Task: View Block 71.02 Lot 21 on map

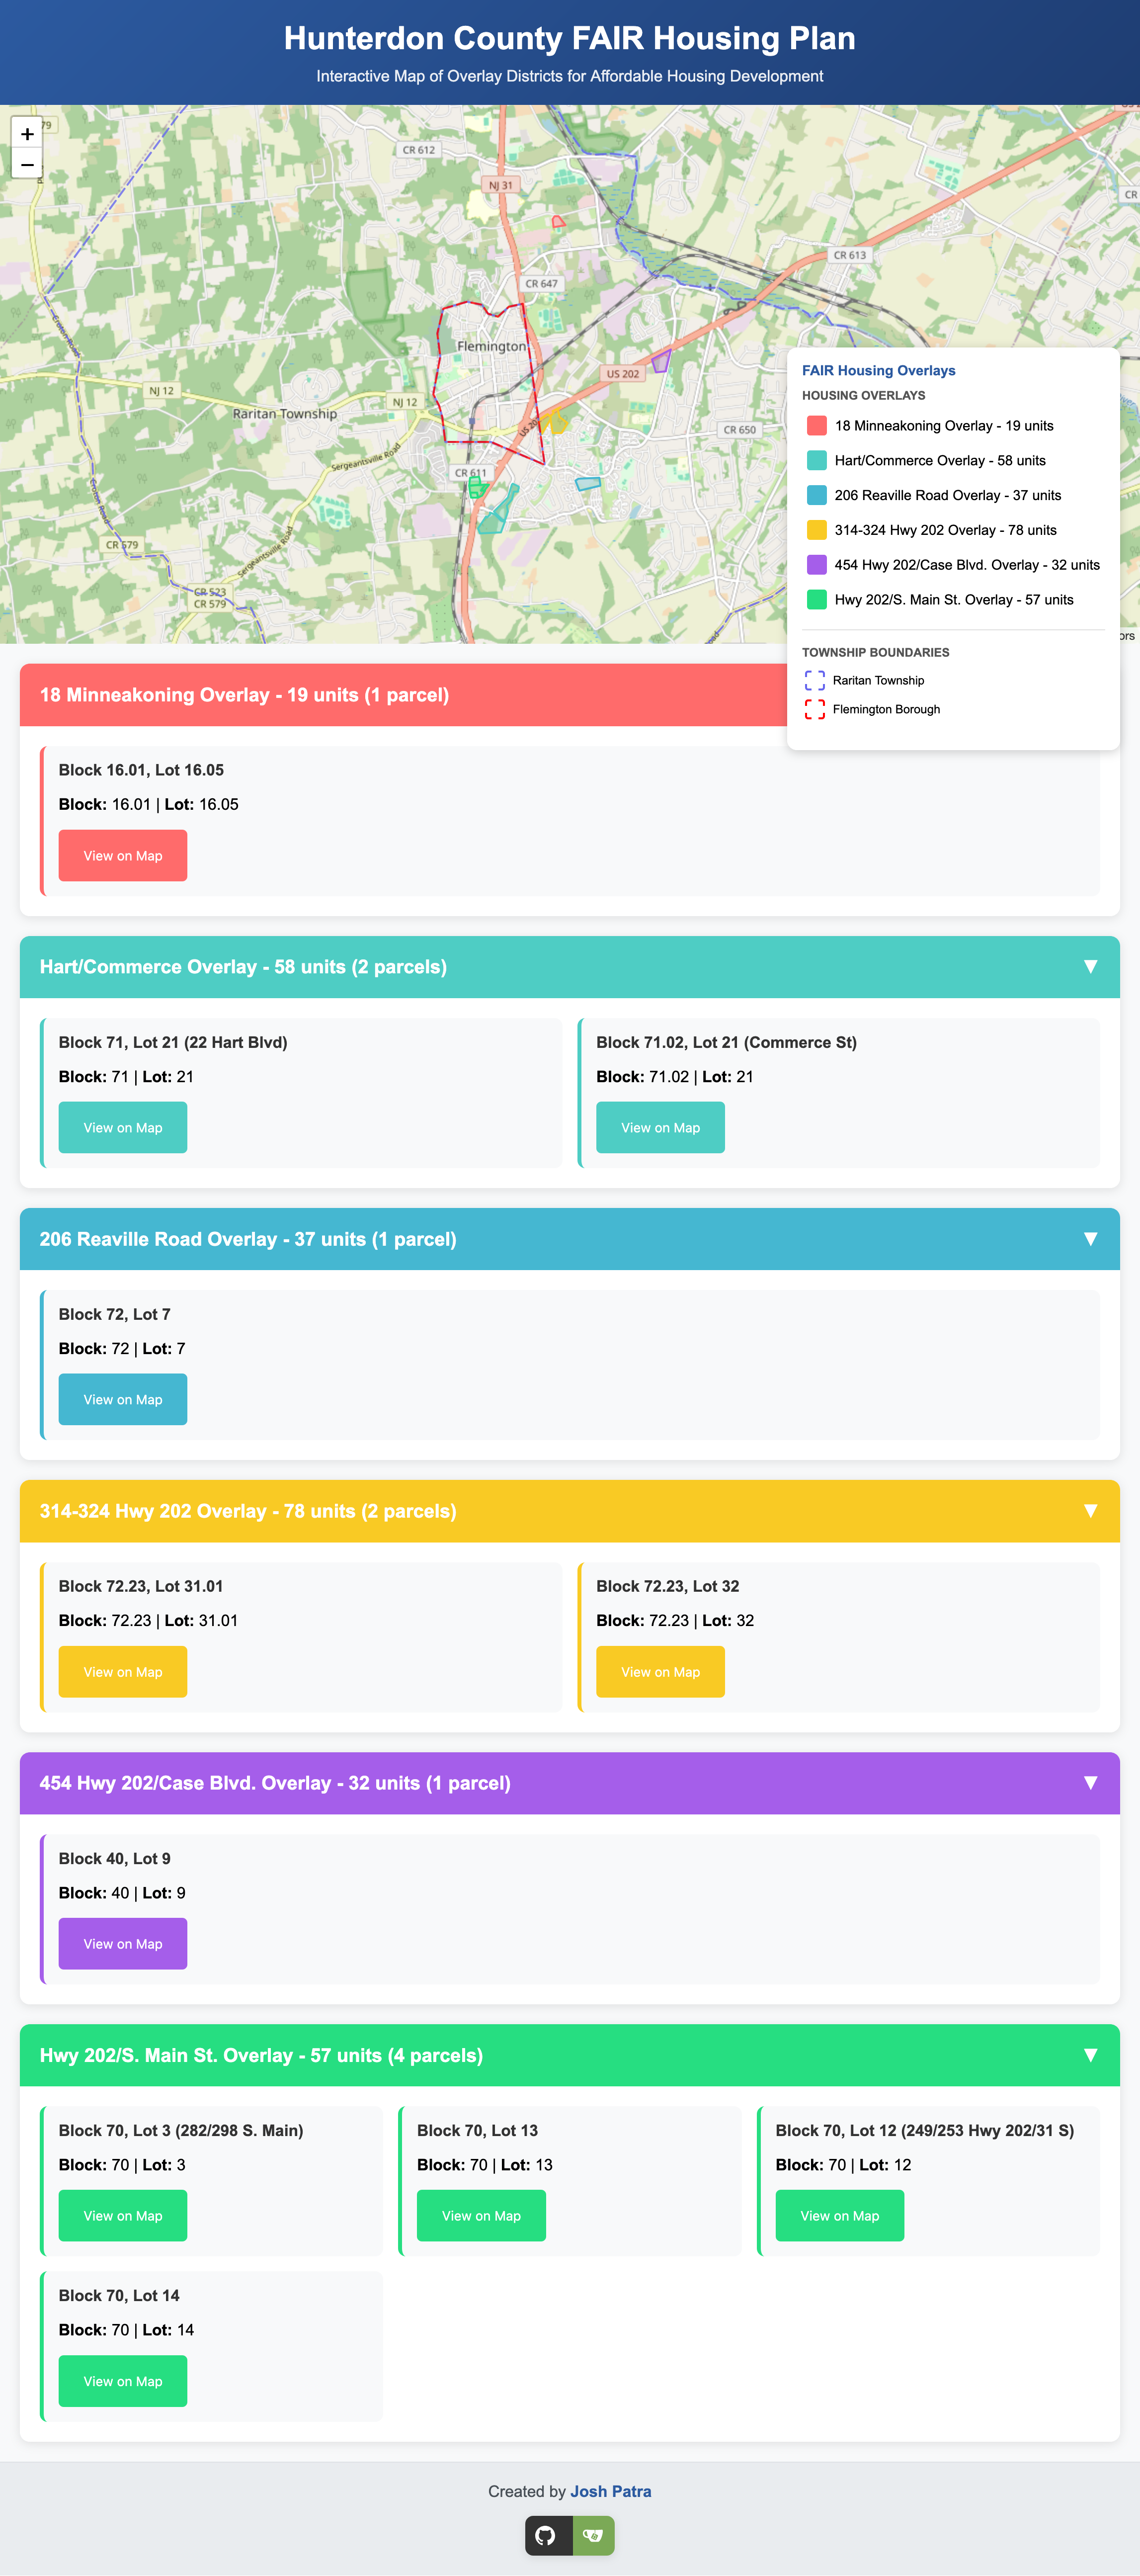Action: coord(660,1128)
